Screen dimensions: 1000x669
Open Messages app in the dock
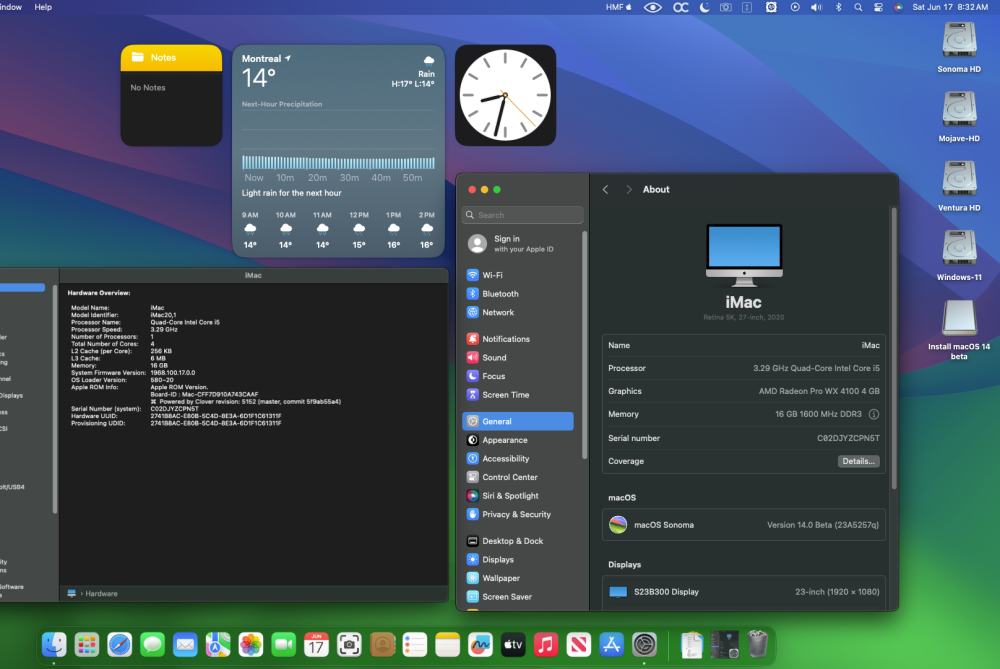152,645
